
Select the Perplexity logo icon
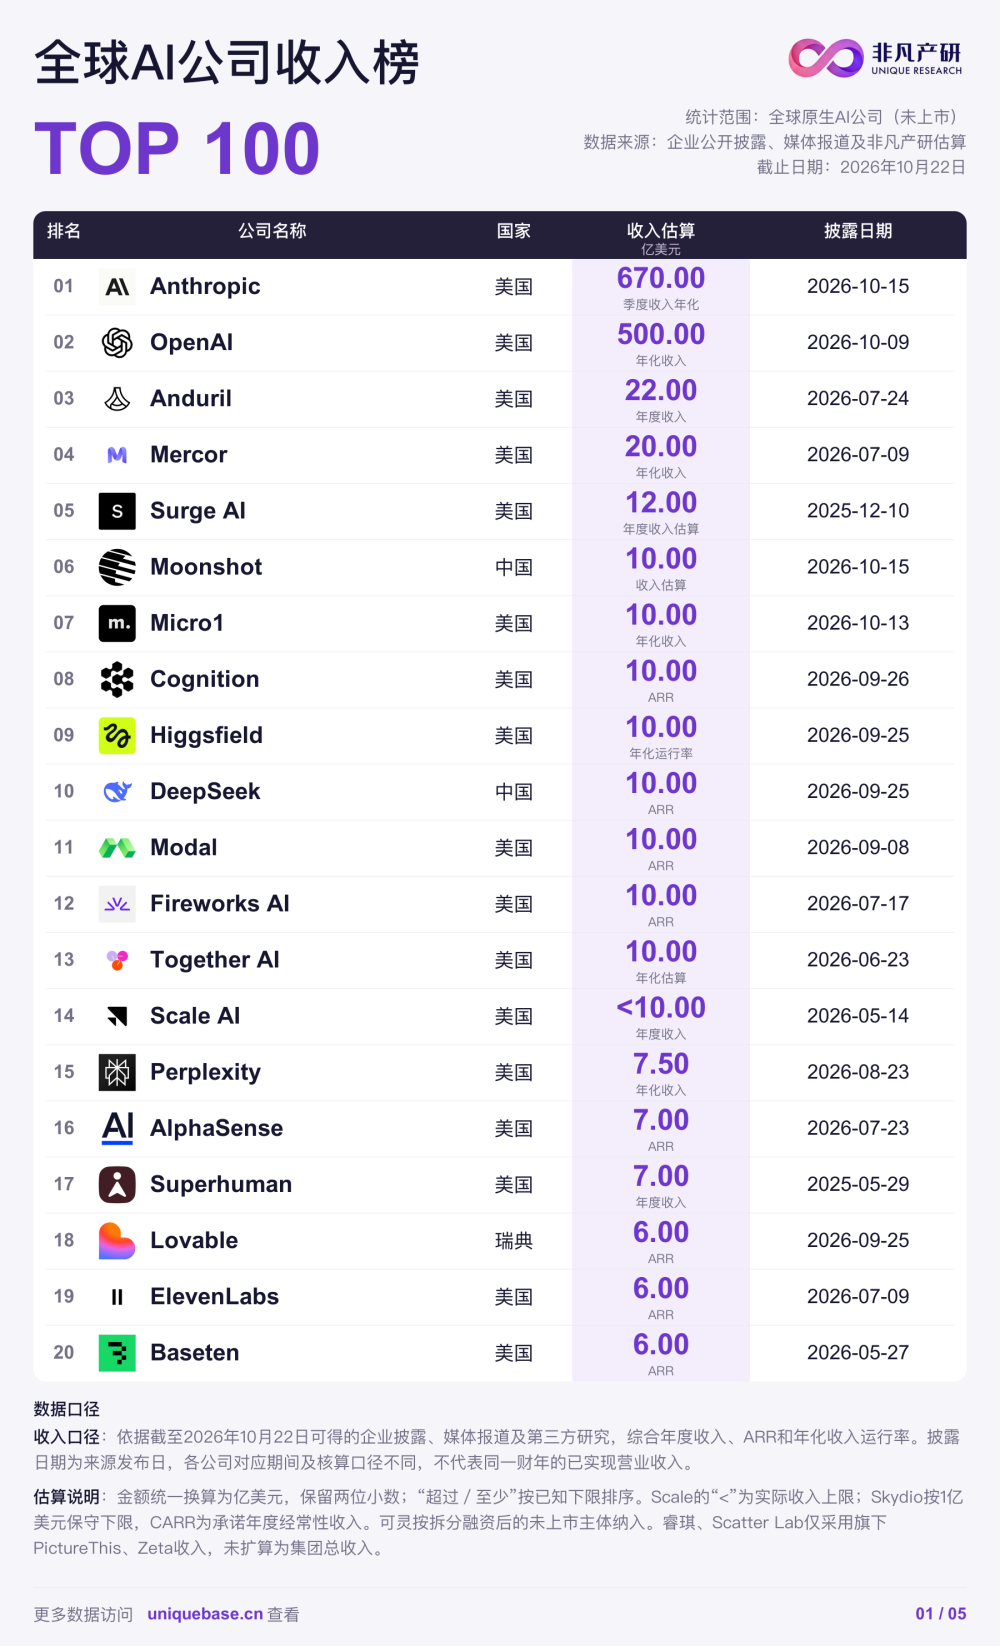pos(117,1072)
